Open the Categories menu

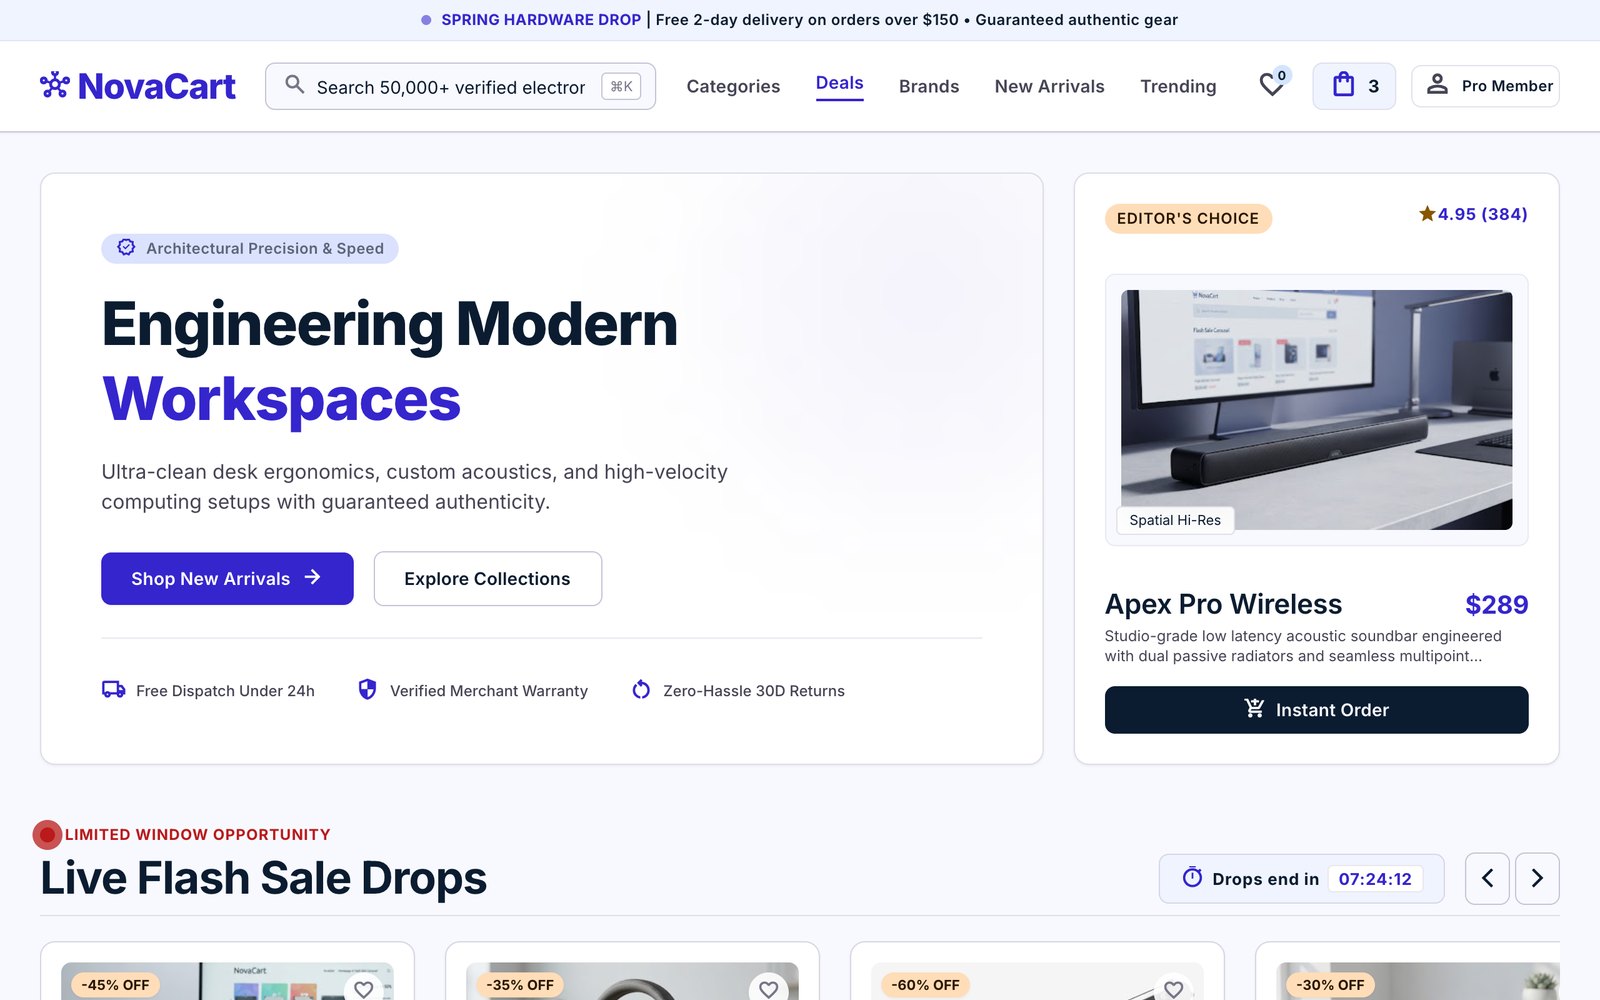point(733,86)
